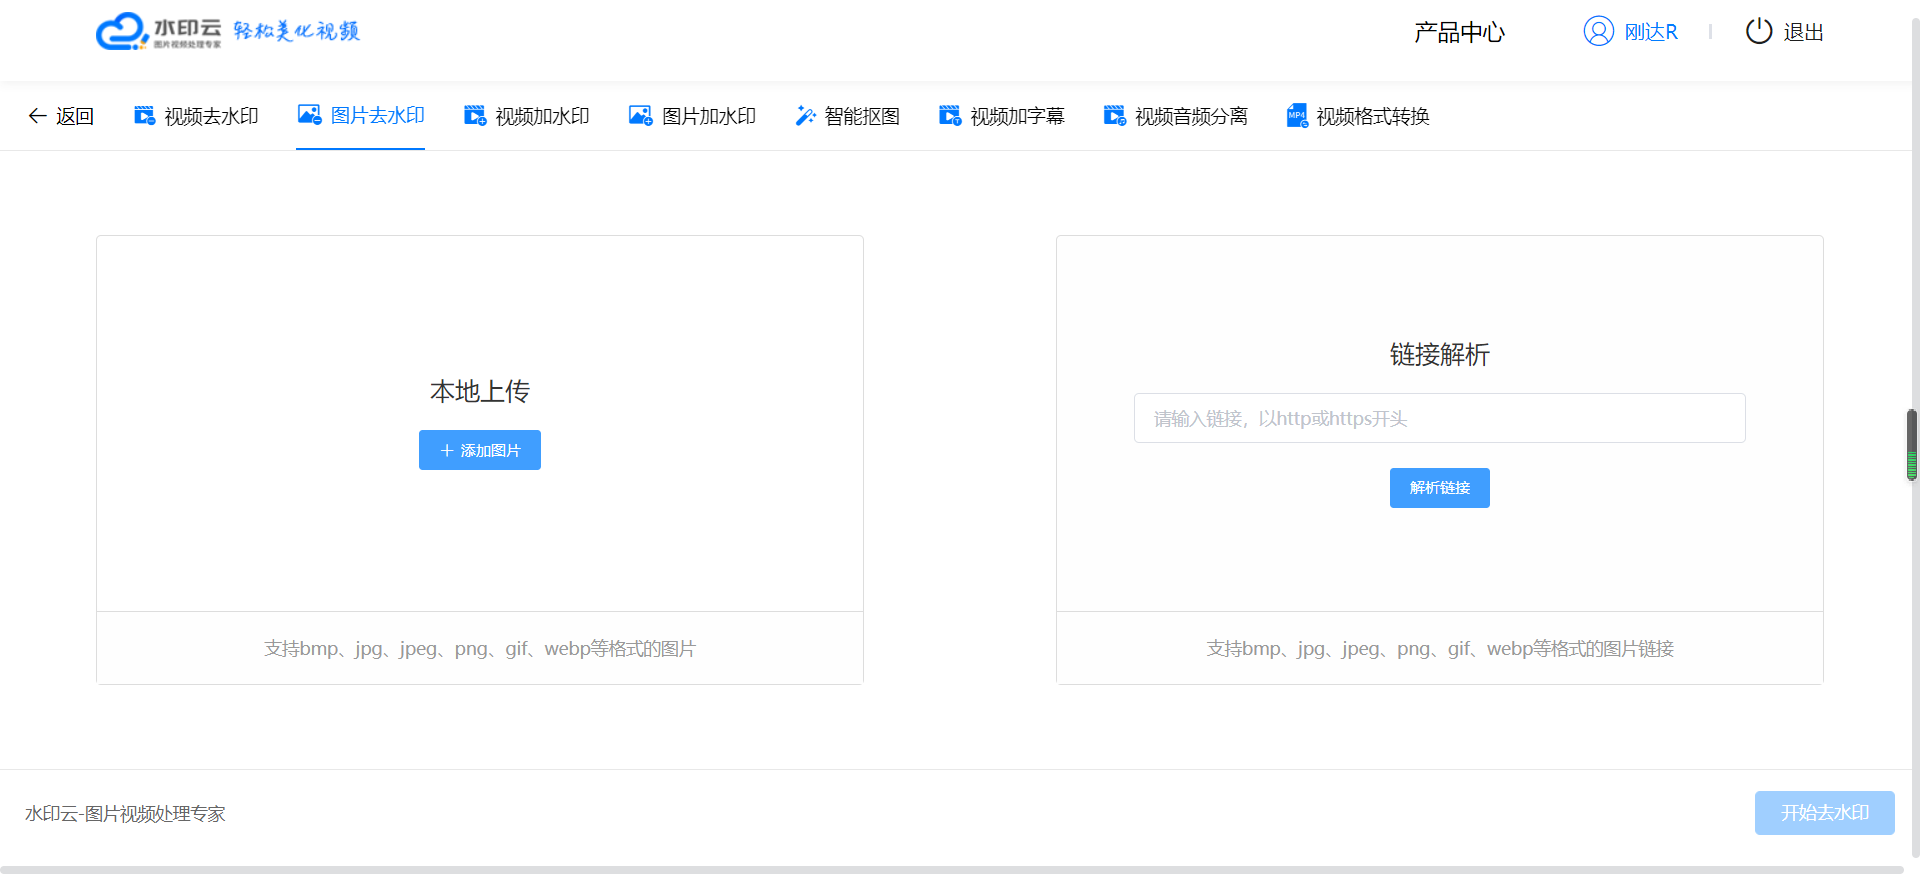Click the user avatar icon

[x=1598, y=32]
